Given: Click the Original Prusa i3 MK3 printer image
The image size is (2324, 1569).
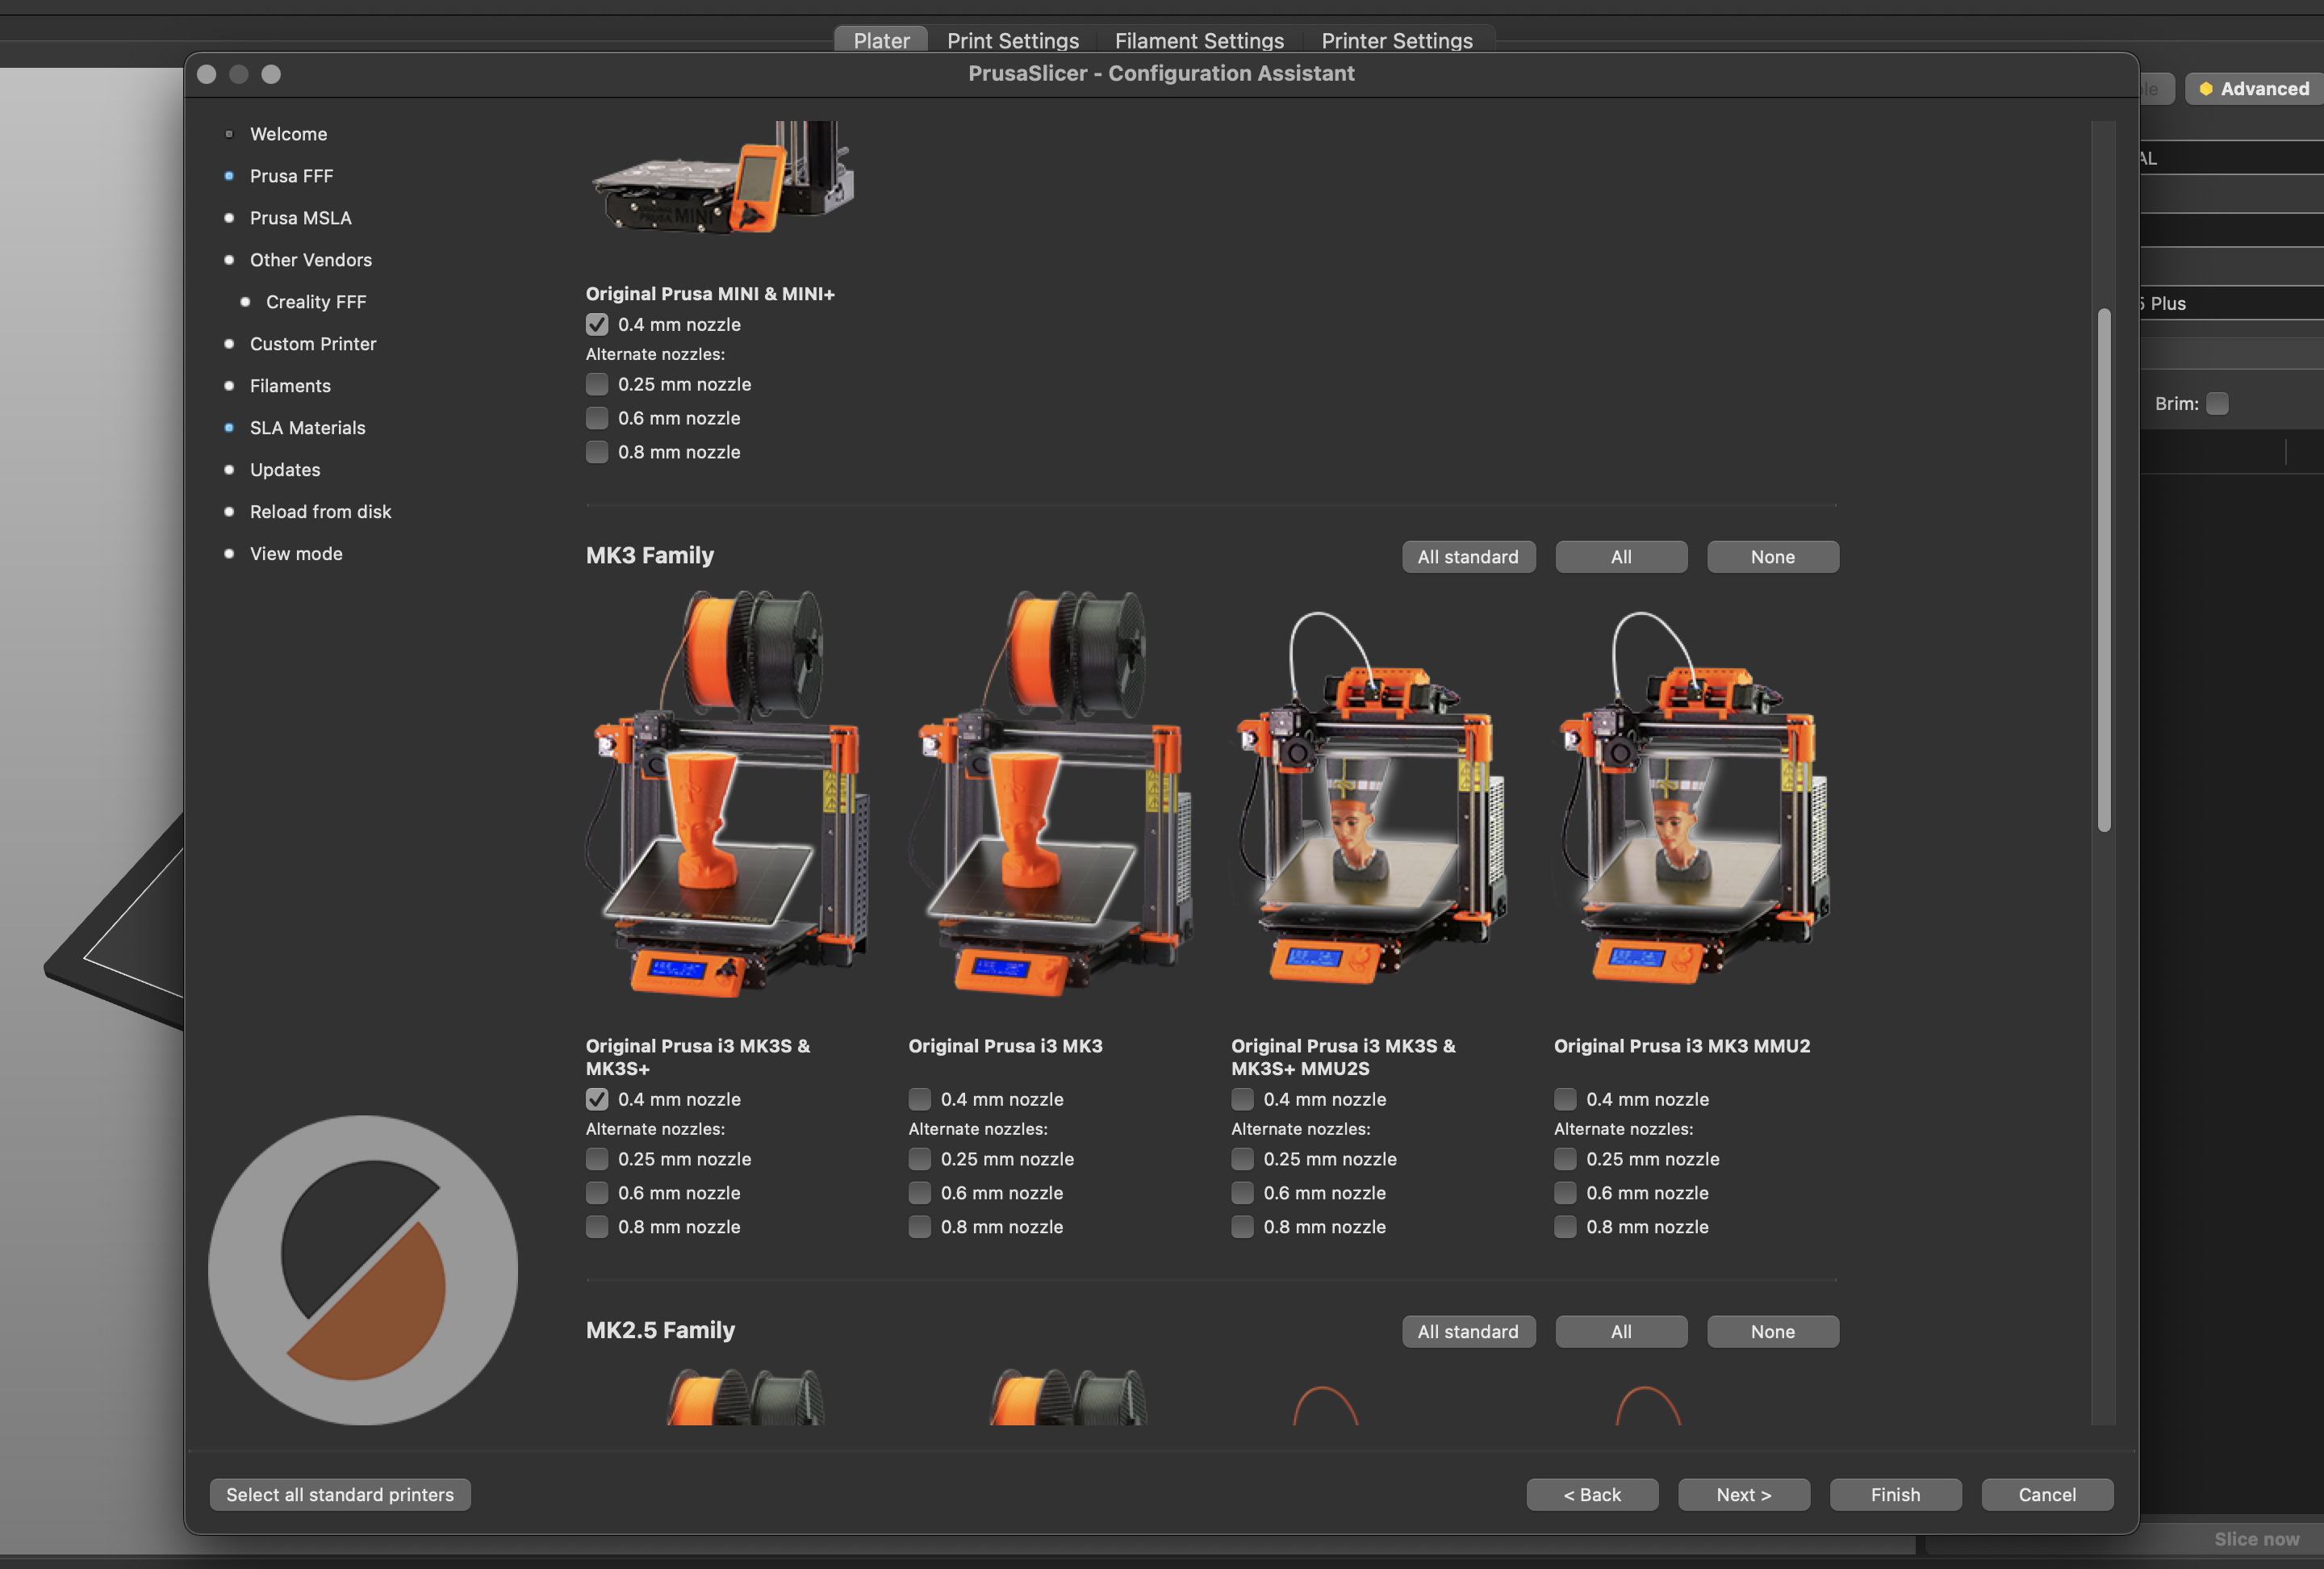Looking at the screenshot, I should coord(1050,794).
